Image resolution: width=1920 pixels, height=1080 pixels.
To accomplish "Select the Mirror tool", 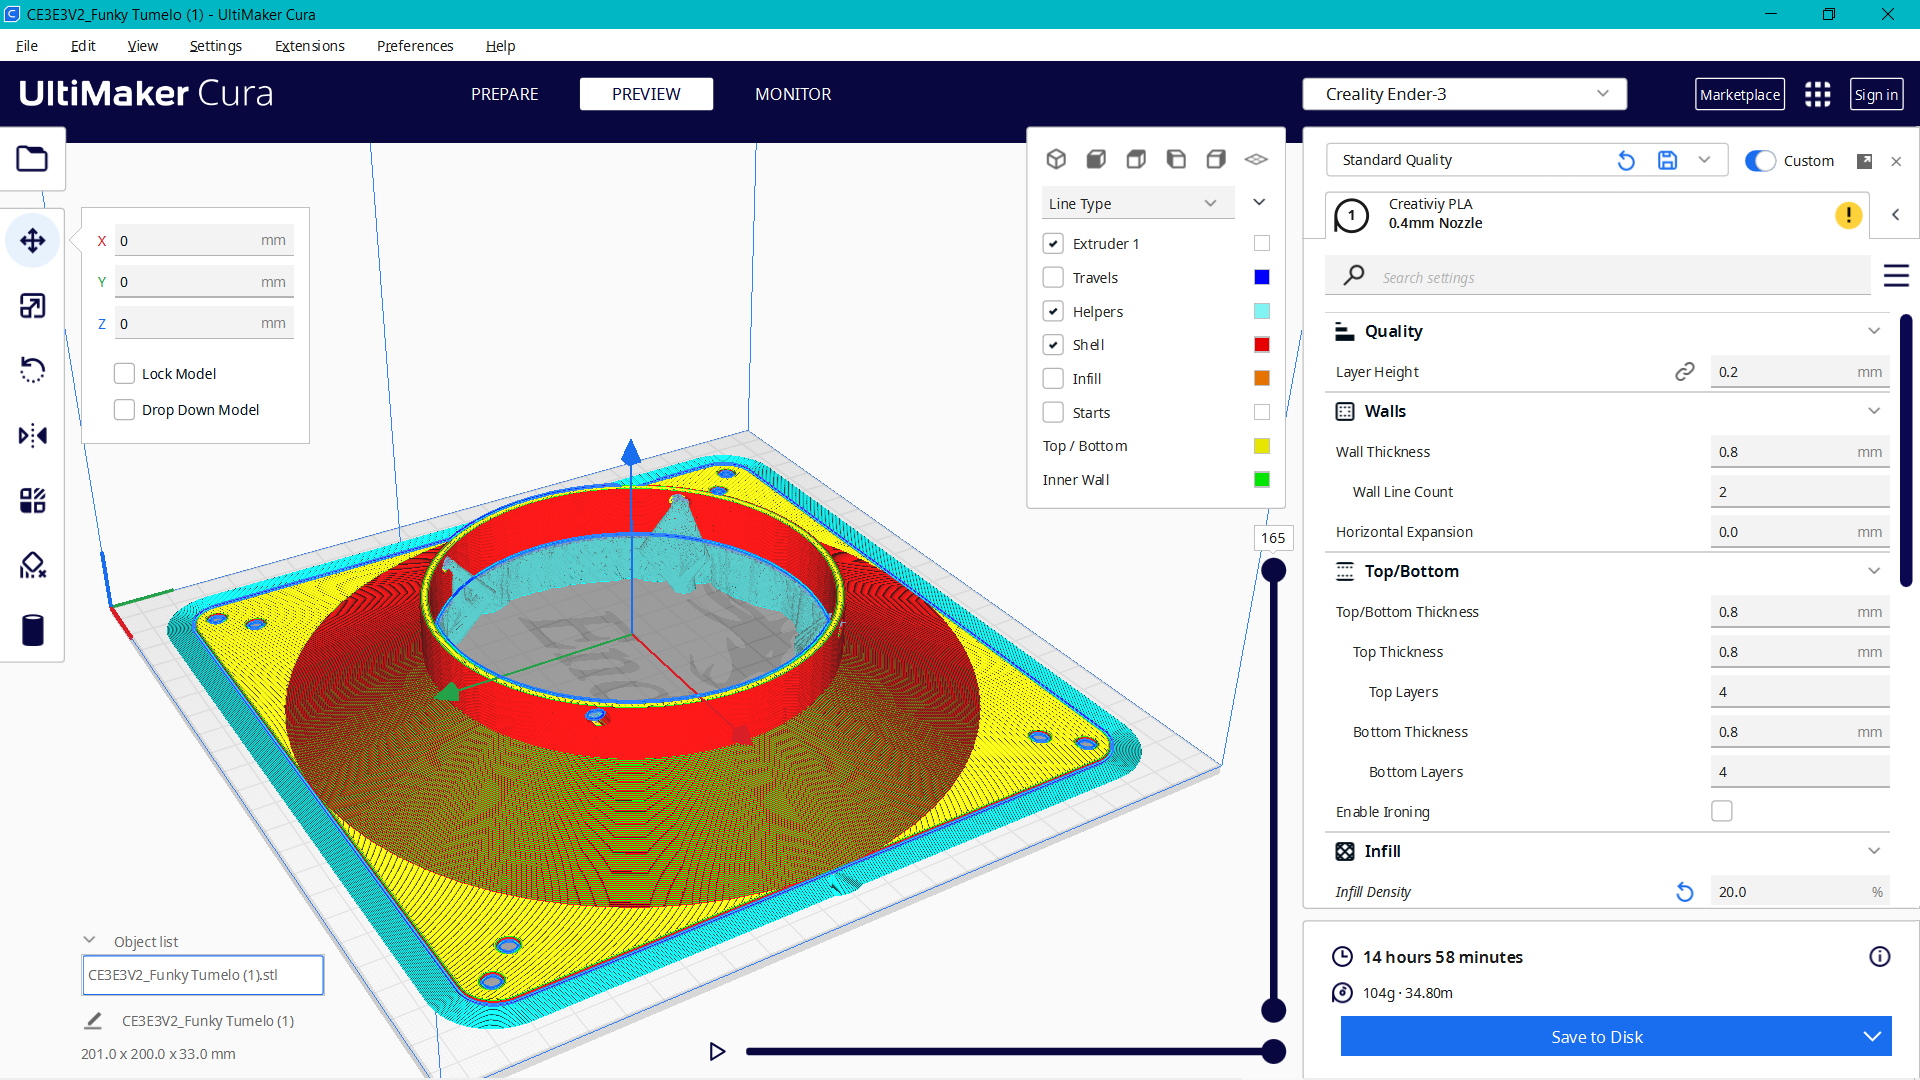I will [33, 435].
